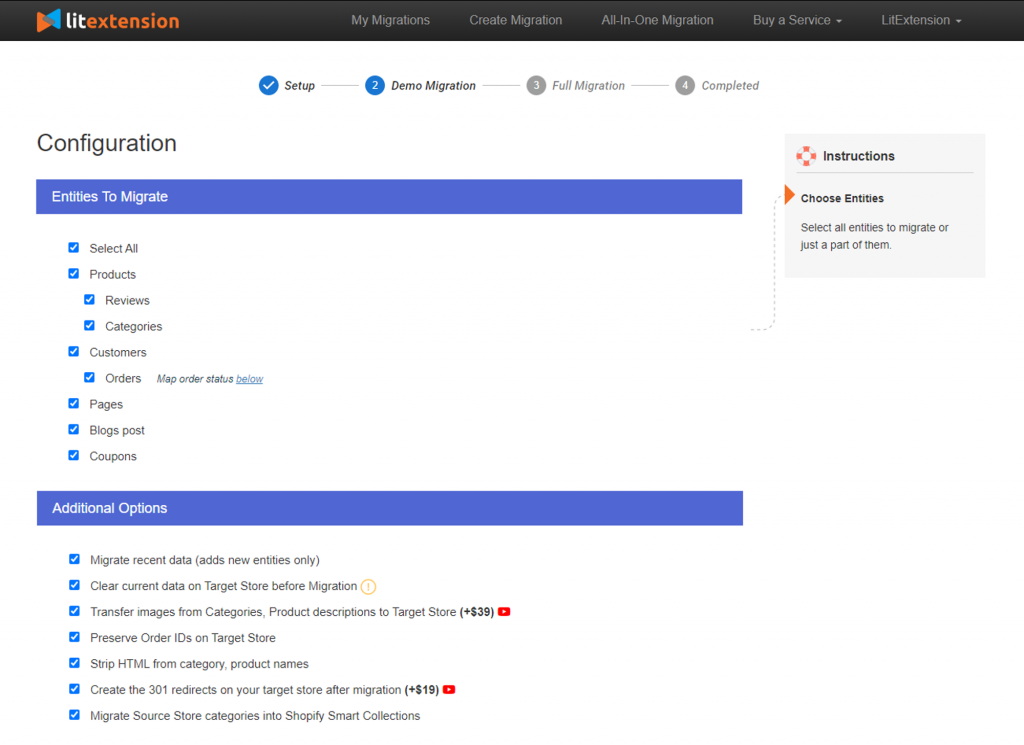Open All-In-One Migration

(657, 19)
